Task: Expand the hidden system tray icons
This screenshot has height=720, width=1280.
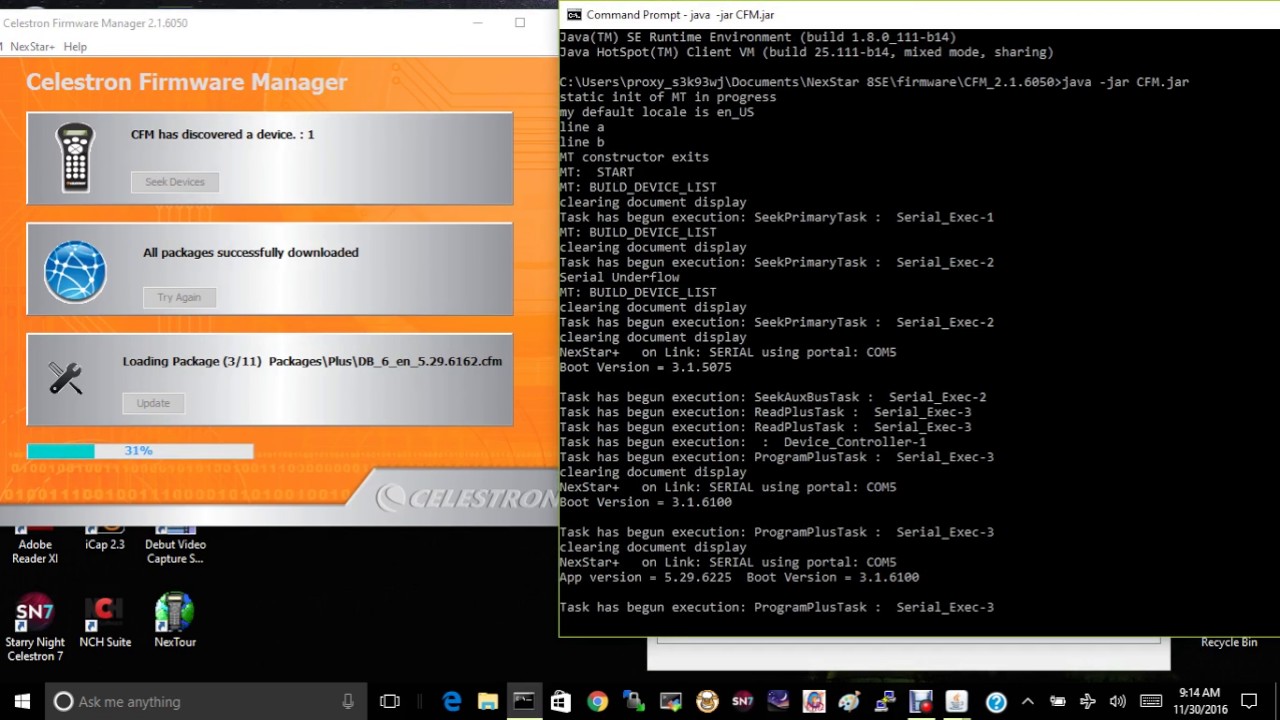Action: point(1027,701)
